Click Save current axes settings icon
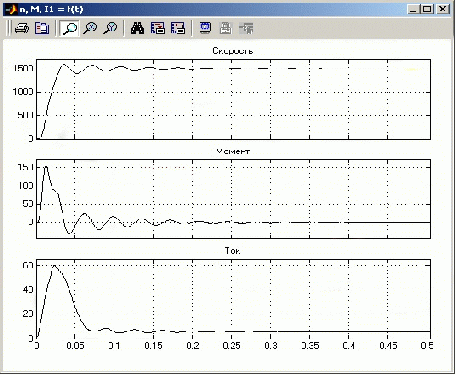456x375 pixels. click(158, 28)
